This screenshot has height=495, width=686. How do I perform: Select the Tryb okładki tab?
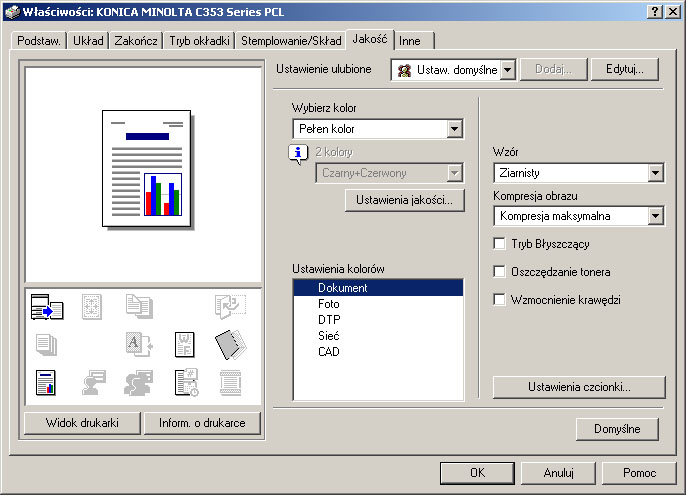[199, 41]
